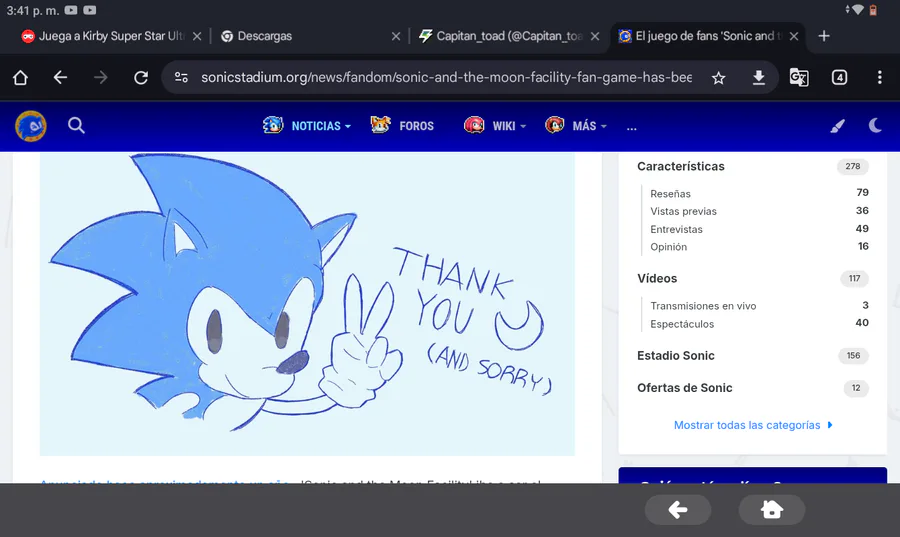Click the 278 count badge for Características
The height and width of the screenshot is (537, 900).
852,166
